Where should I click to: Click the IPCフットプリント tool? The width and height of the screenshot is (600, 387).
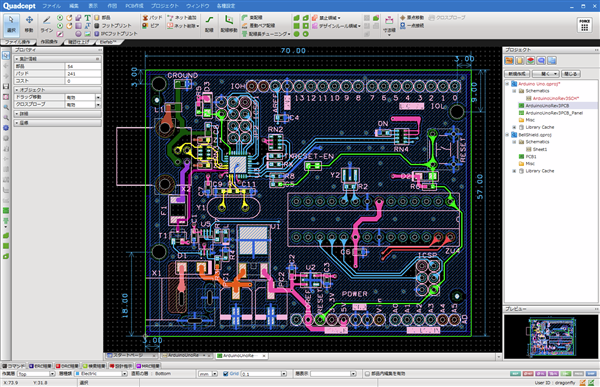tap(116, 34)
